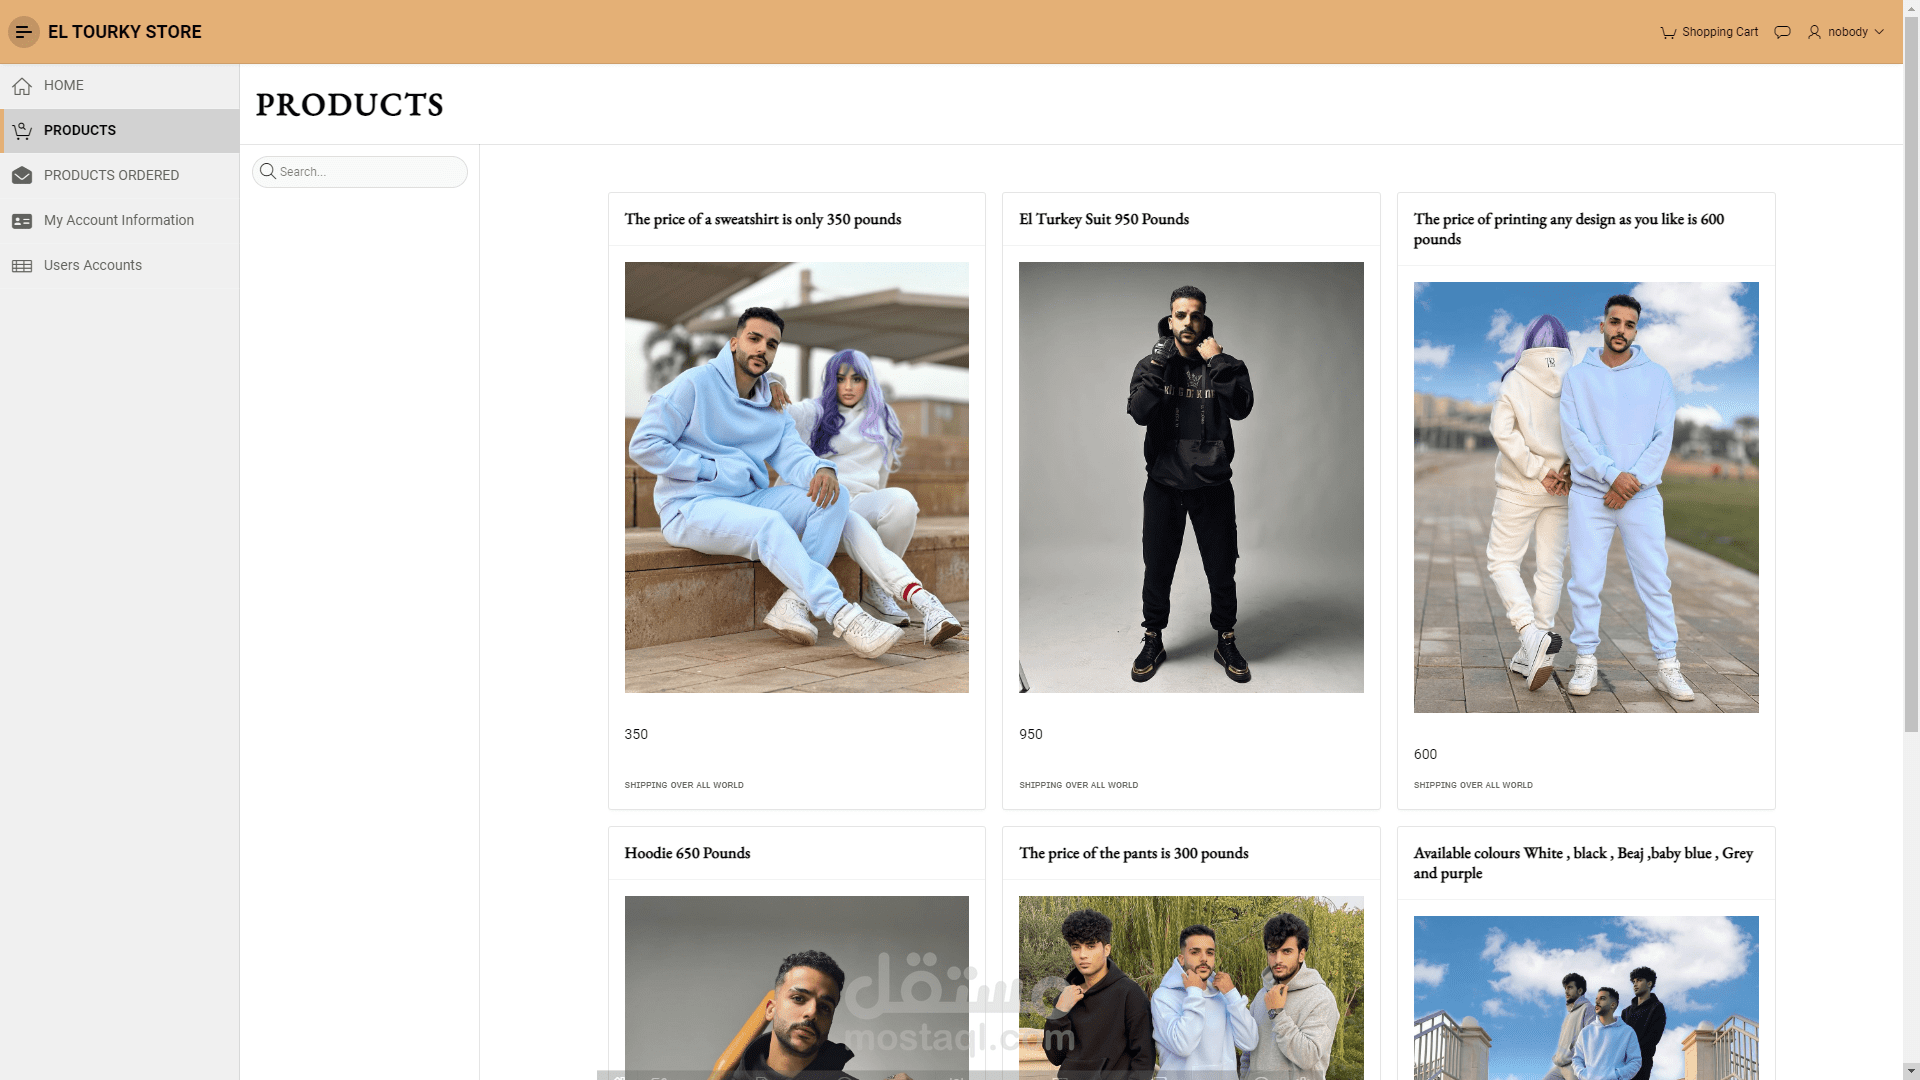This screenshot has width=1920, height=1080.
Task: Click the Shopping Cart text link
Action: tap(1720, 32)
